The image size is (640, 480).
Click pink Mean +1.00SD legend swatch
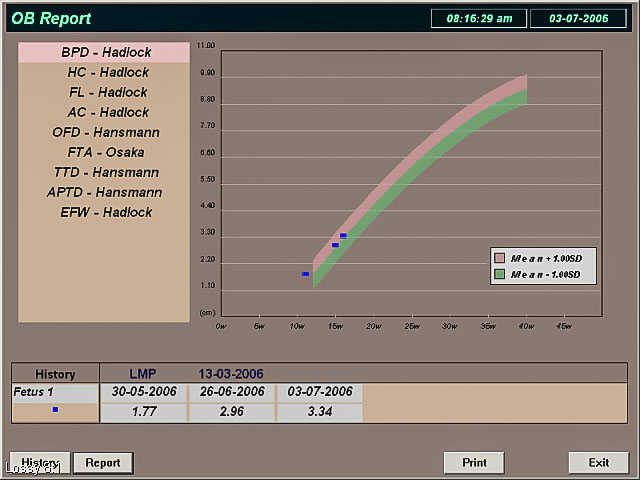499,257
